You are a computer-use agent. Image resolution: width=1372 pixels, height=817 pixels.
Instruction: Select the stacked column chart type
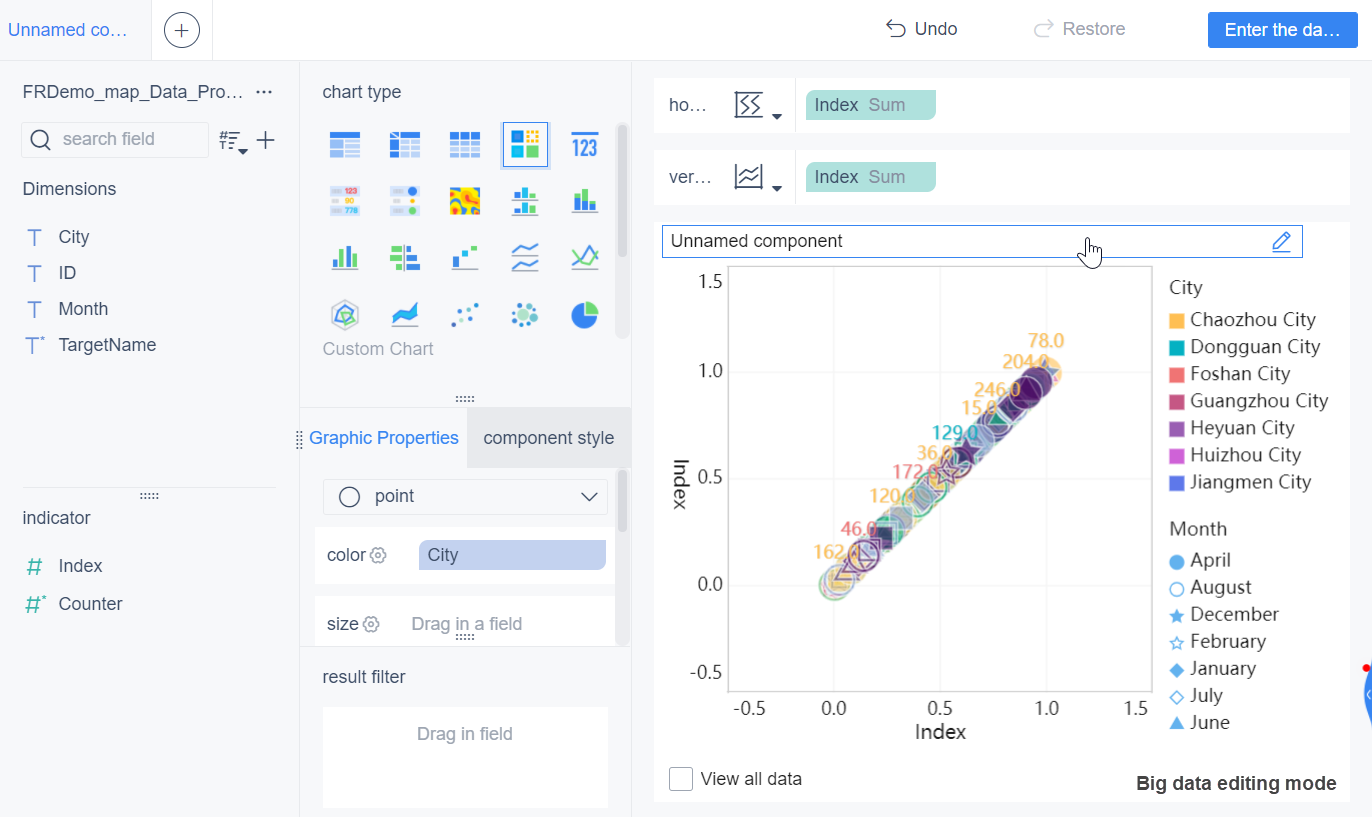point(585,201)
